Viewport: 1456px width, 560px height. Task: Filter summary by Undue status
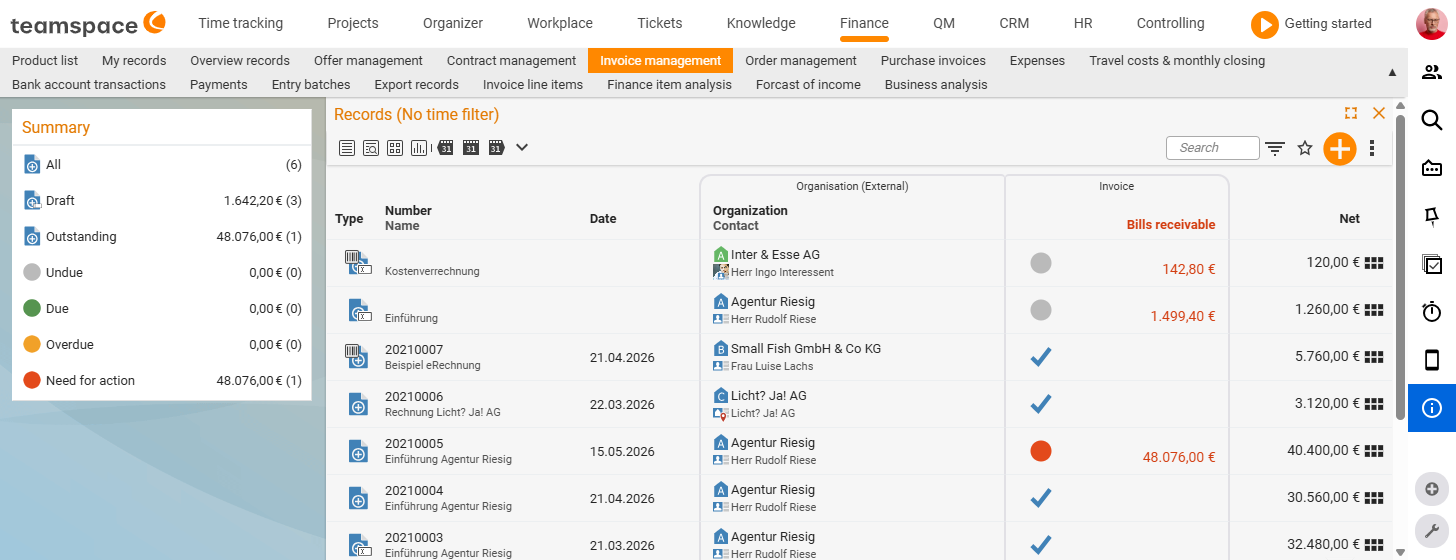click(x=162, y=273)
